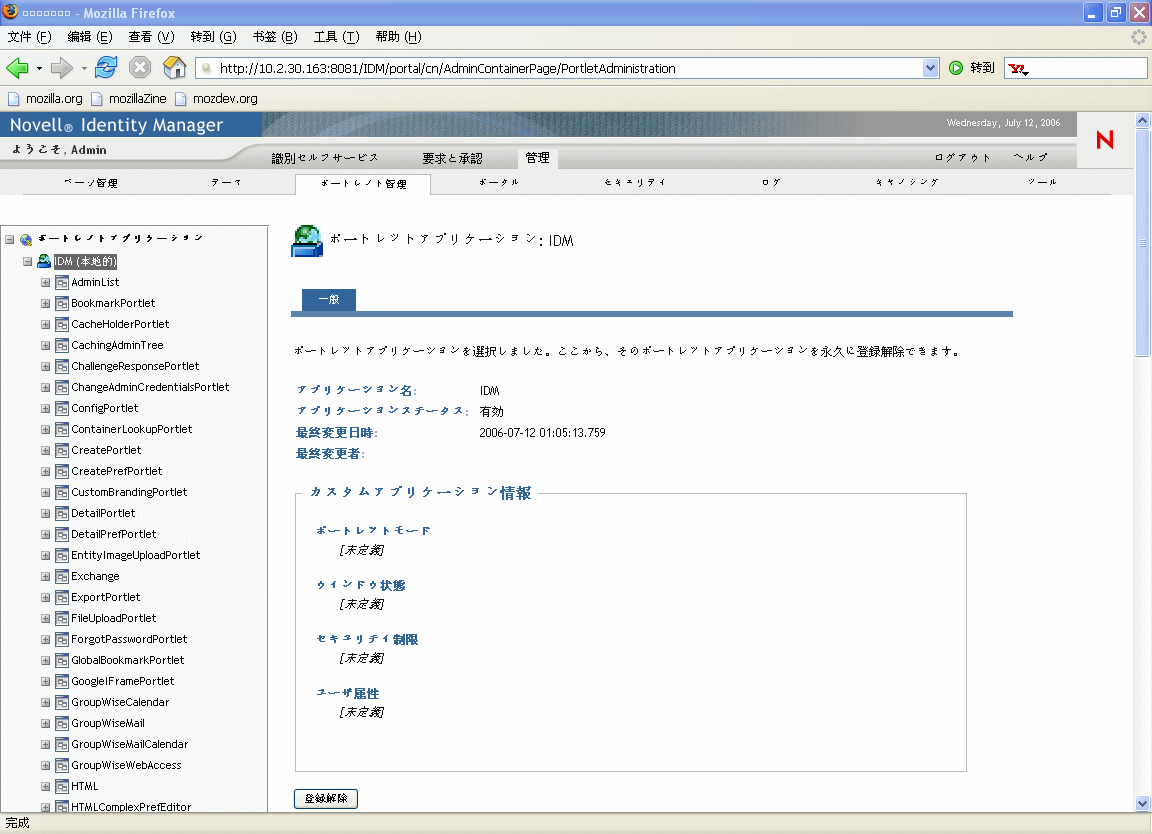Click the back navigation arrow
Screen dimensions: 1152x834
pyautogui.click(x=19, y=67)
